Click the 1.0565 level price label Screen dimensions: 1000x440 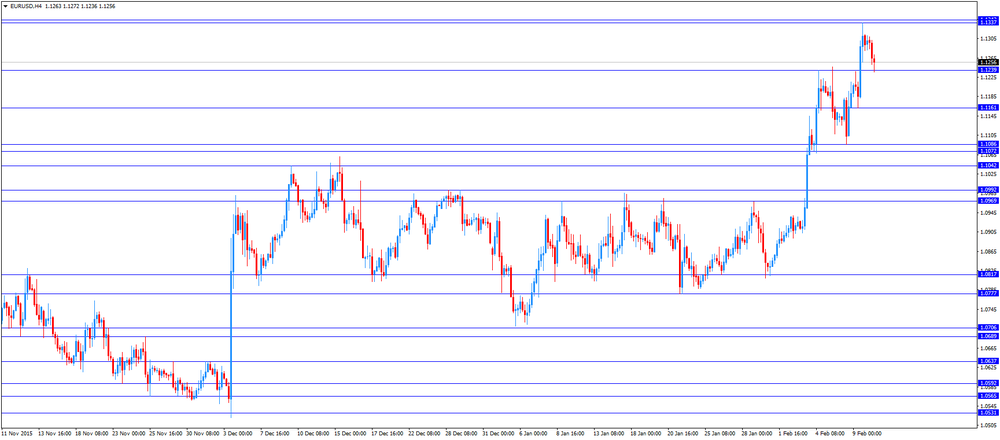pos(988,396)
